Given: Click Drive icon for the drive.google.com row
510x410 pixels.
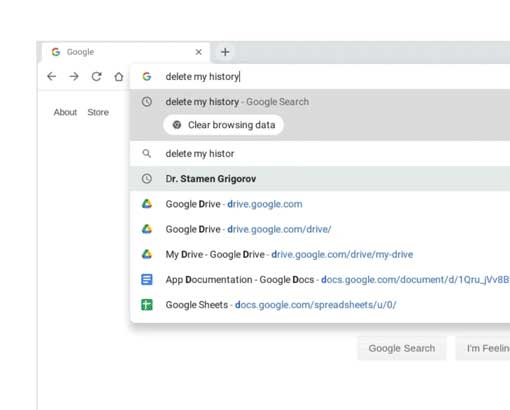Looking at the screenshot, I should pyautogui.click(x=147, y=204).
